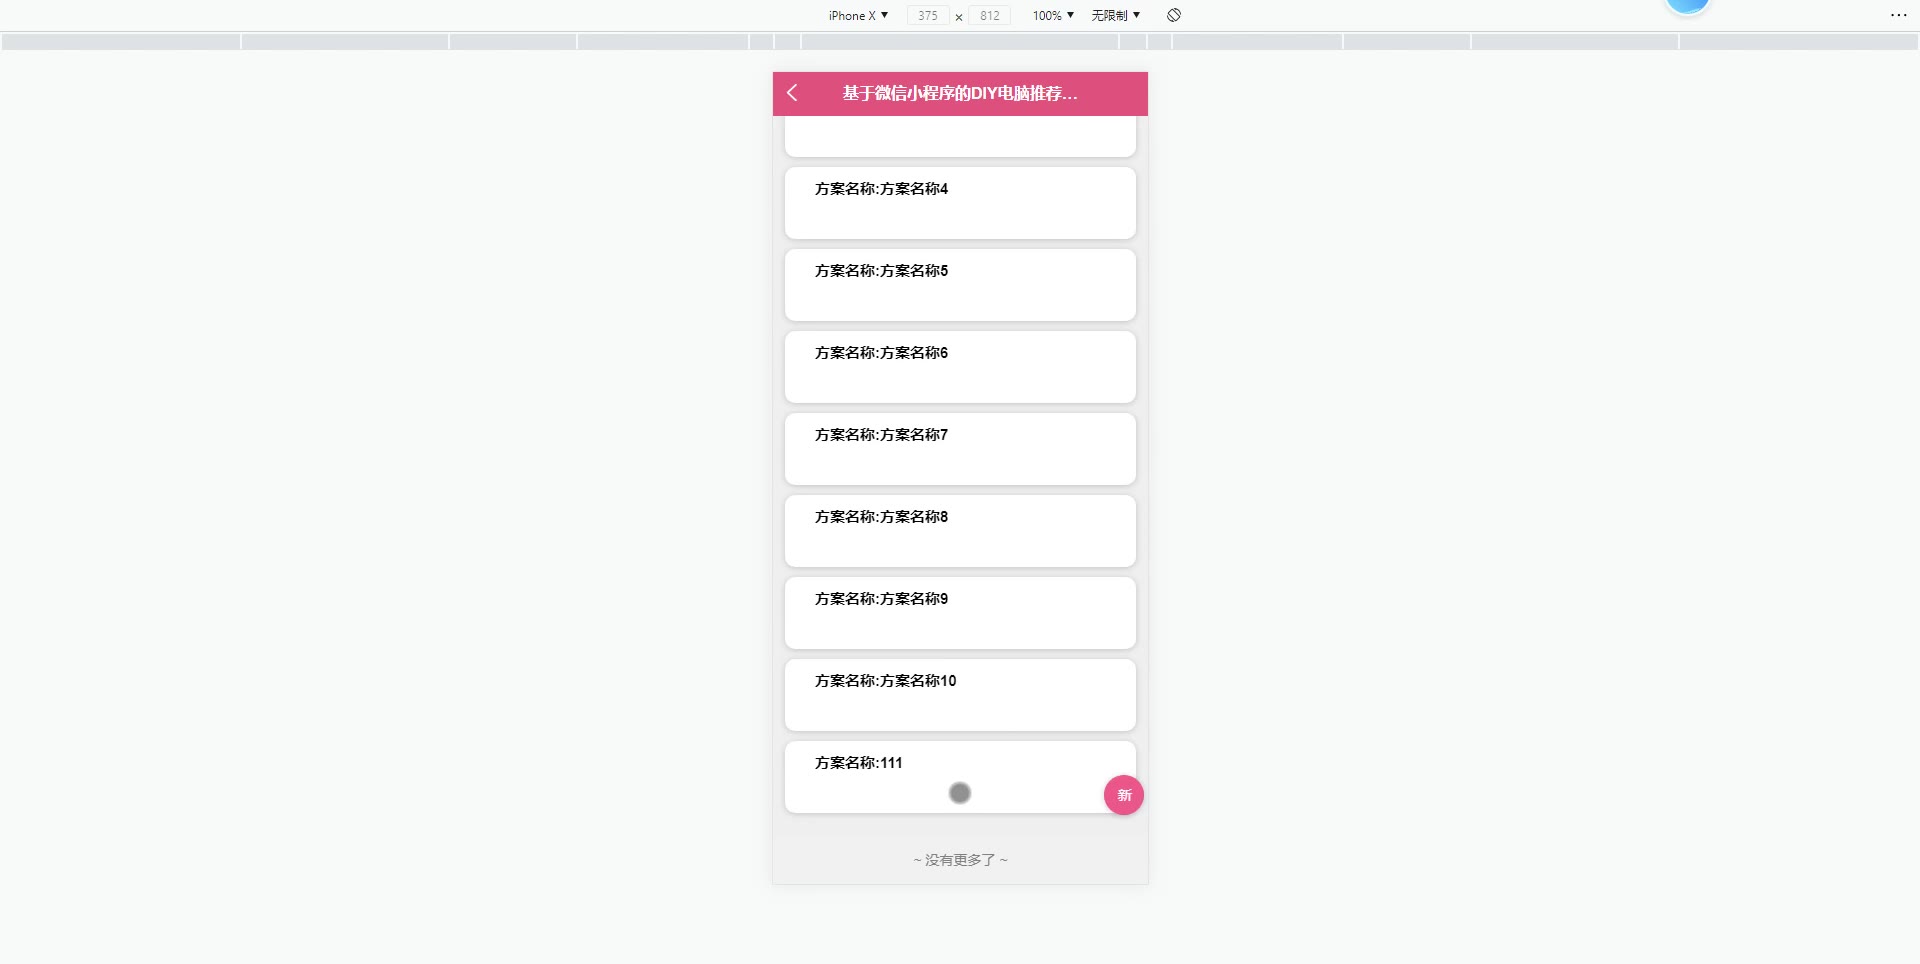1920x964 pixels.
Task: Click the 没有更多了 footer text
Action: click(x=960, y=860)
